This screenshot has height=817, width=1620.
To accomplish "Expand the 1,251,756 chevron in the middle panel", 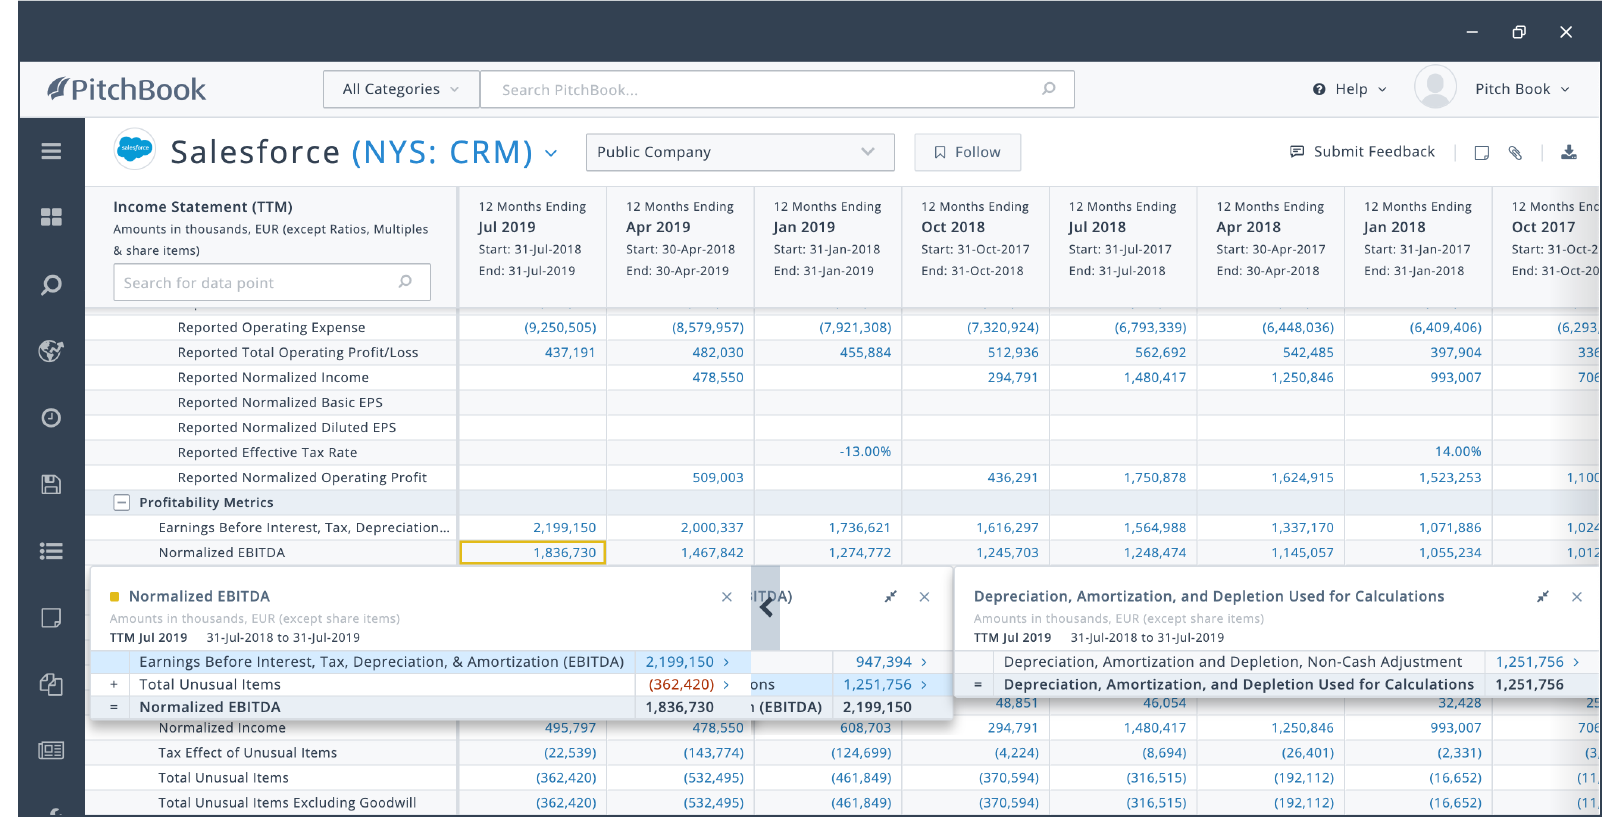I will click(x=924, y=685).
